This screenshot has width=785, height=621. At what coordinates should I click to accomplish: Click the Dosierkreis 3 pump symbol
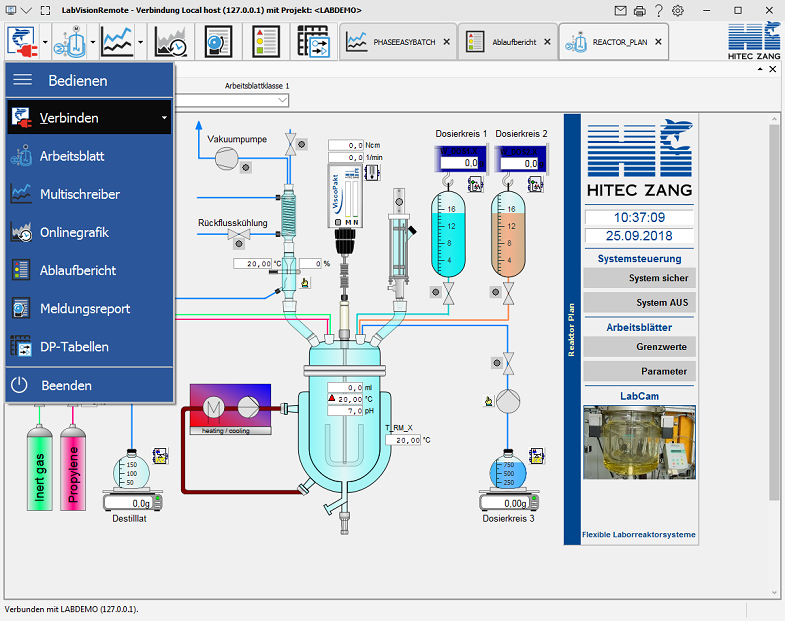(x=508, y=401)
